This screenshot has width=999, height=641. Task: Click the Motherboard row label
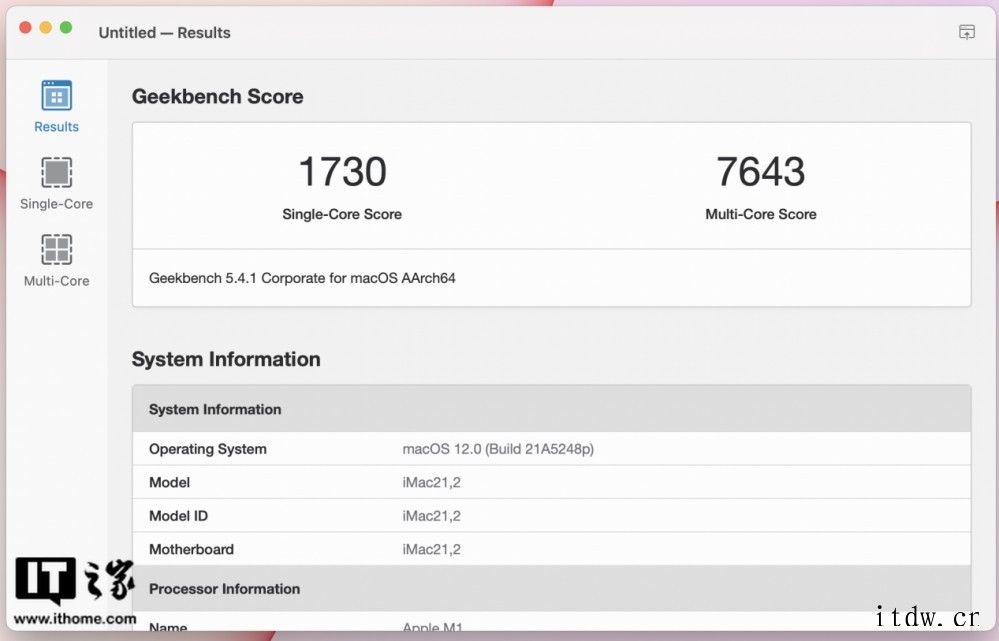pos(191,549)
